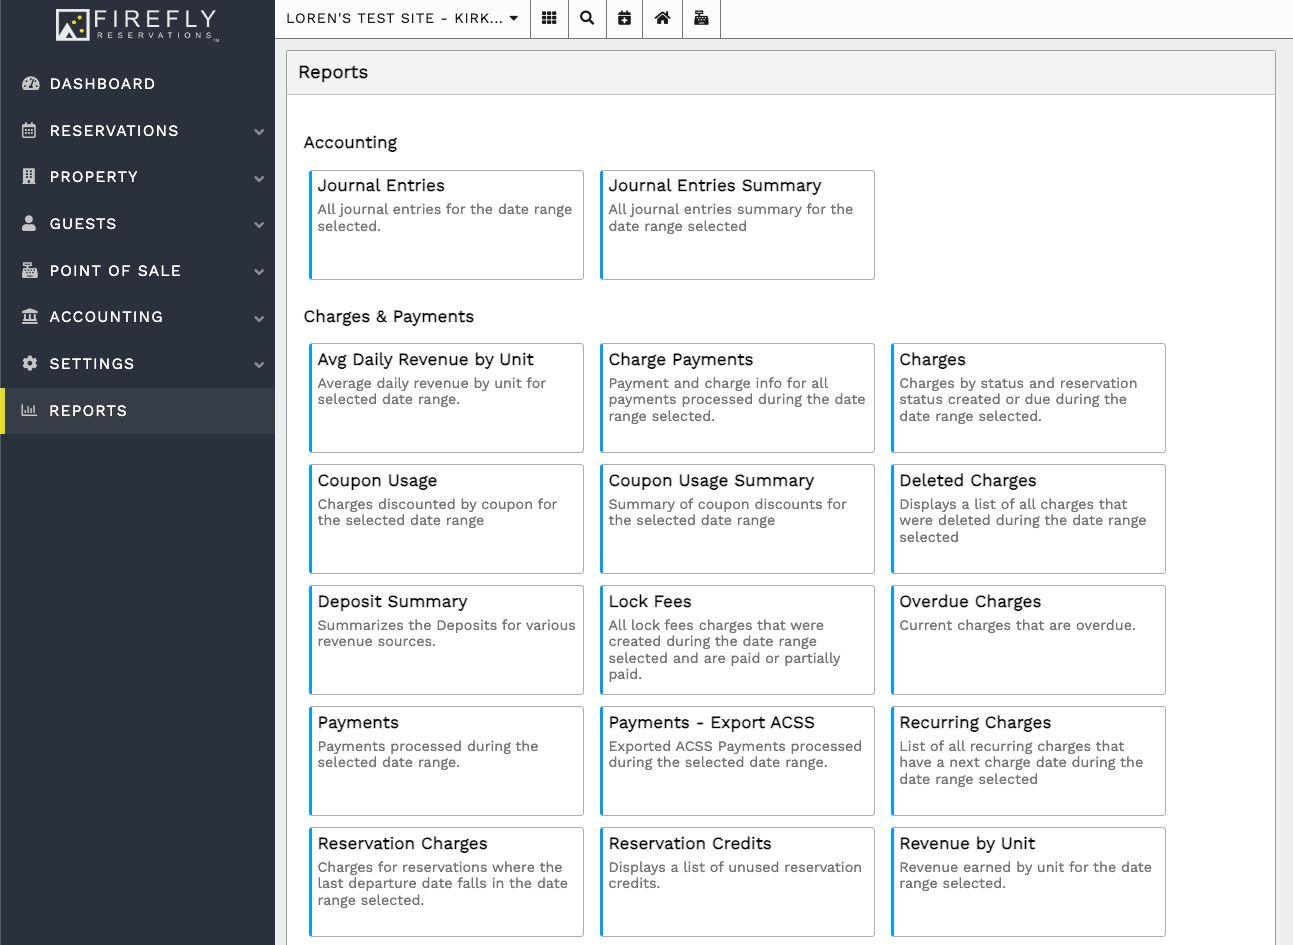Open the Charges report card
The height and width of the screenshot is (945, 1293).
1028,398
